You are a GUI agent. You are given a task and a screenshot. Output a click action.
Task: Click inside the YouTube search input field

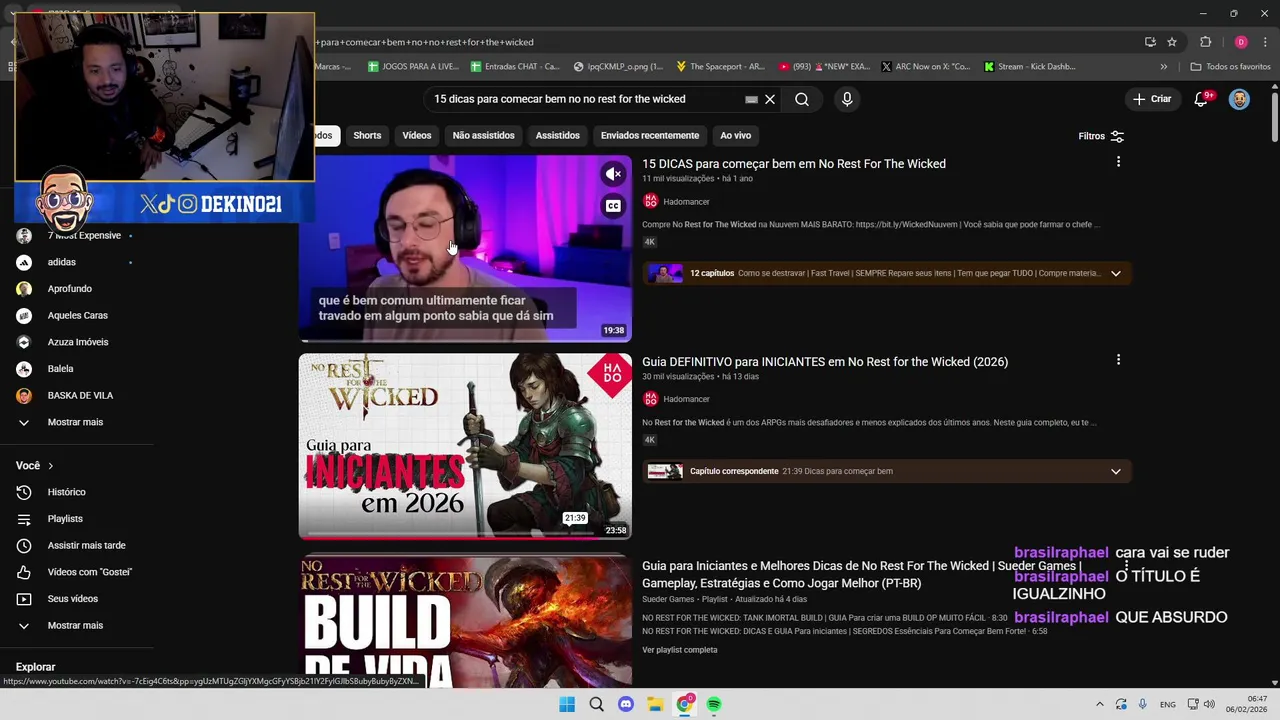590,99
